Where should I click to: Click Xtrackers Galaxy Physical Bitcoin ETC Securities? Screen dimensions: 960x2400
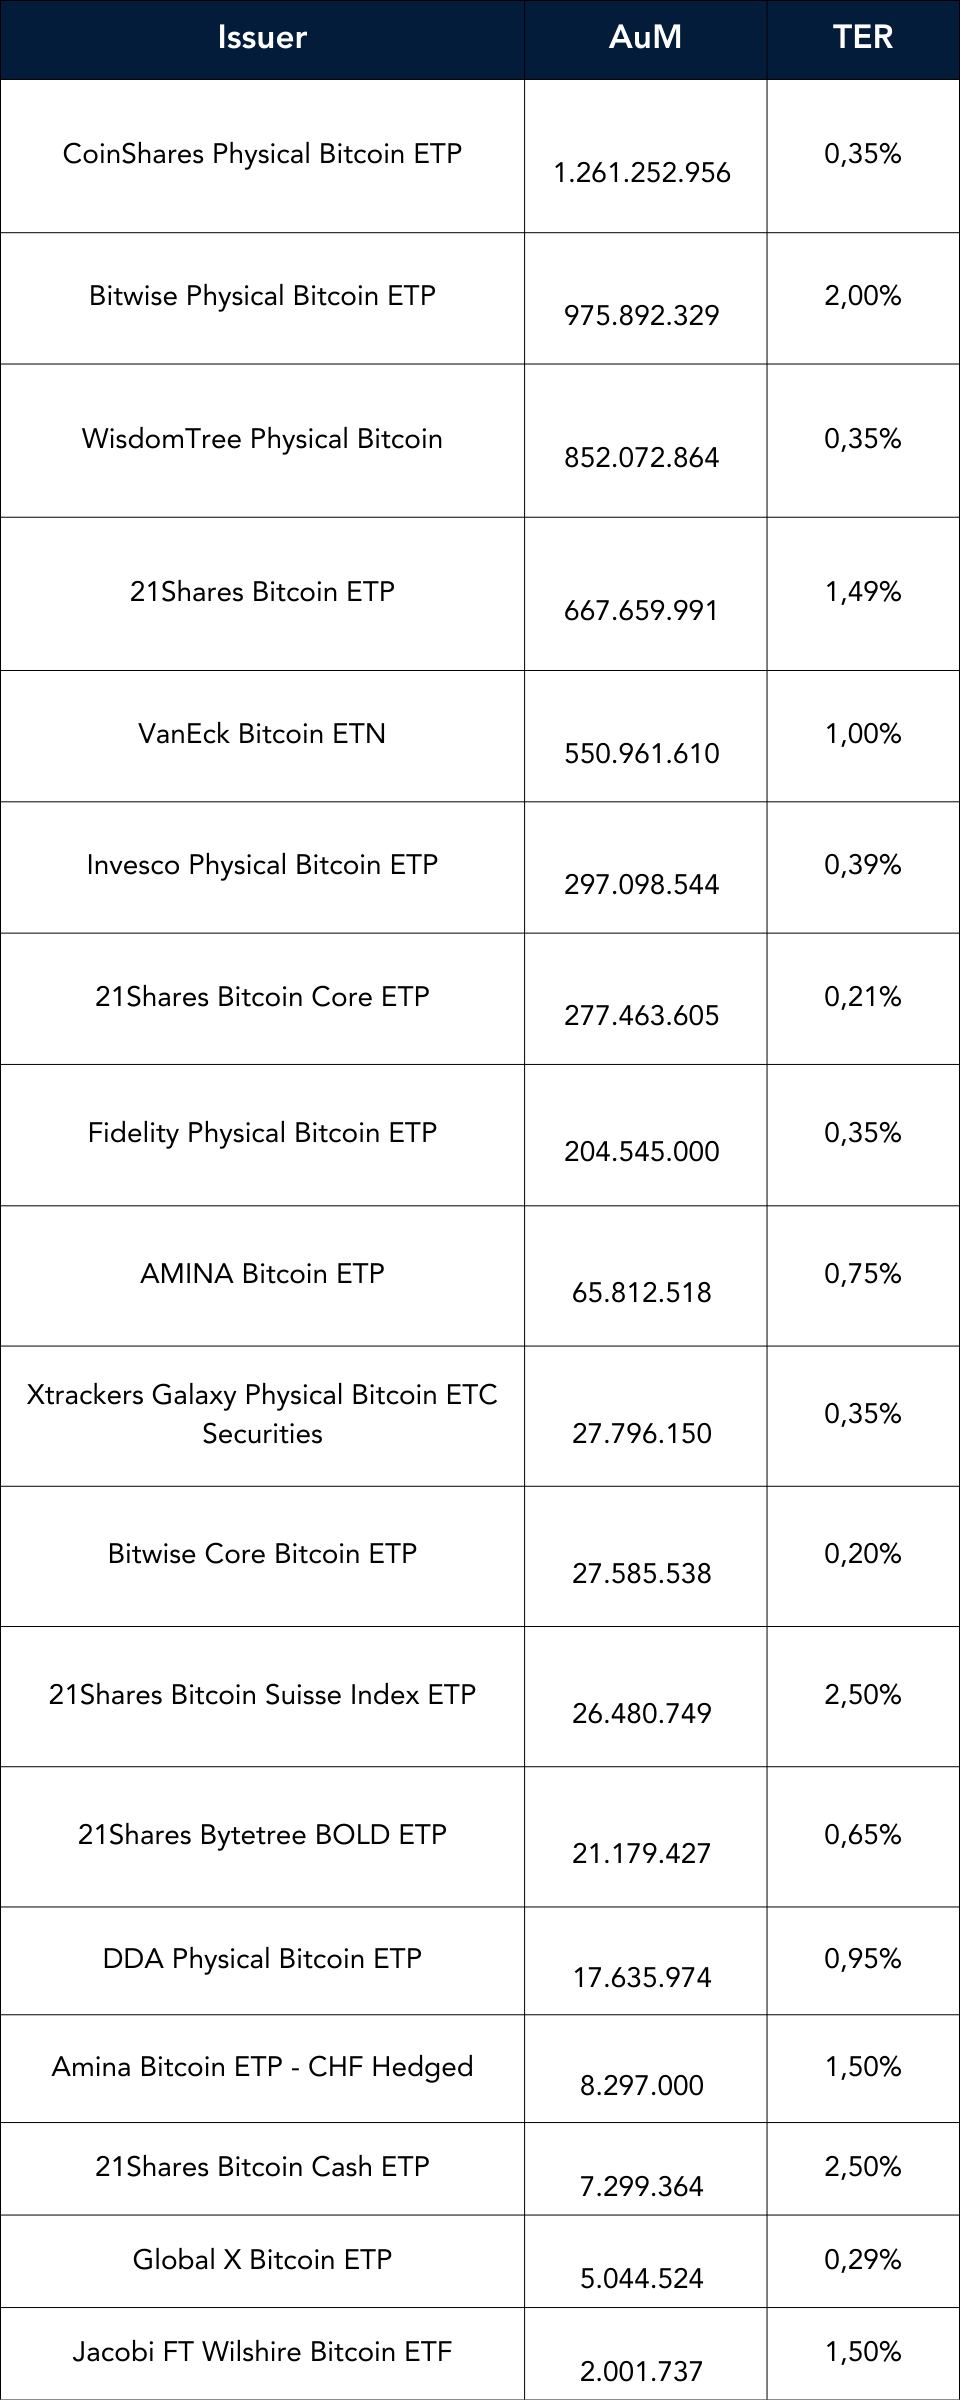[x=262, y=1414]
